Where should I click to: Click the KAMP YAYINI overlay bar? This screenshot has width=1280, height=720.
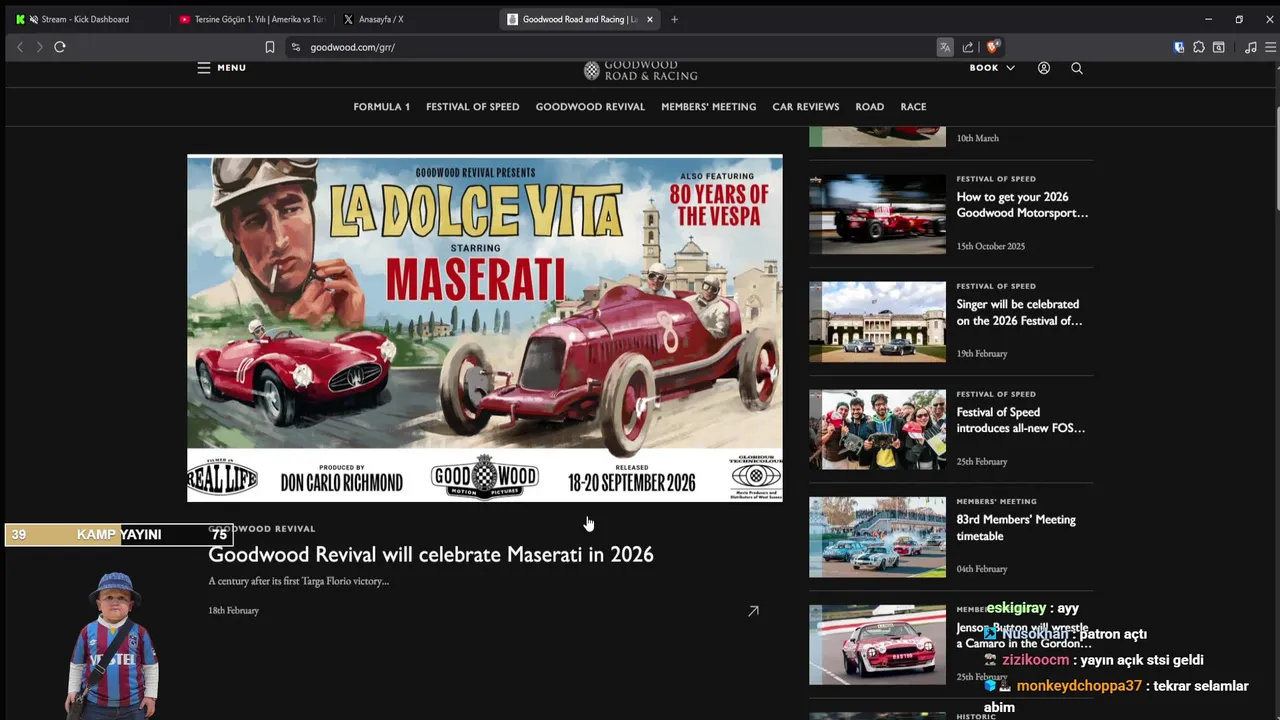tap(119, 535)
